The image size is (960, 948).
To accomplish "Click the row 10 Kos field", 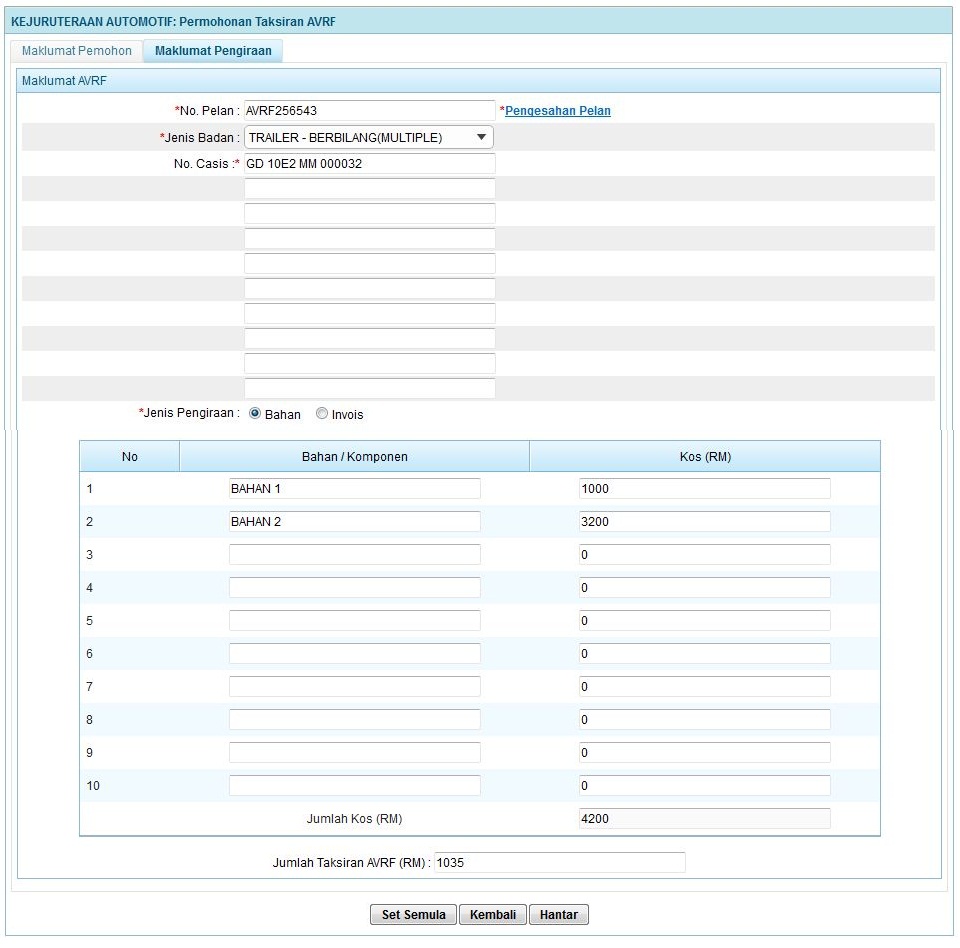I will coord(705,786).
